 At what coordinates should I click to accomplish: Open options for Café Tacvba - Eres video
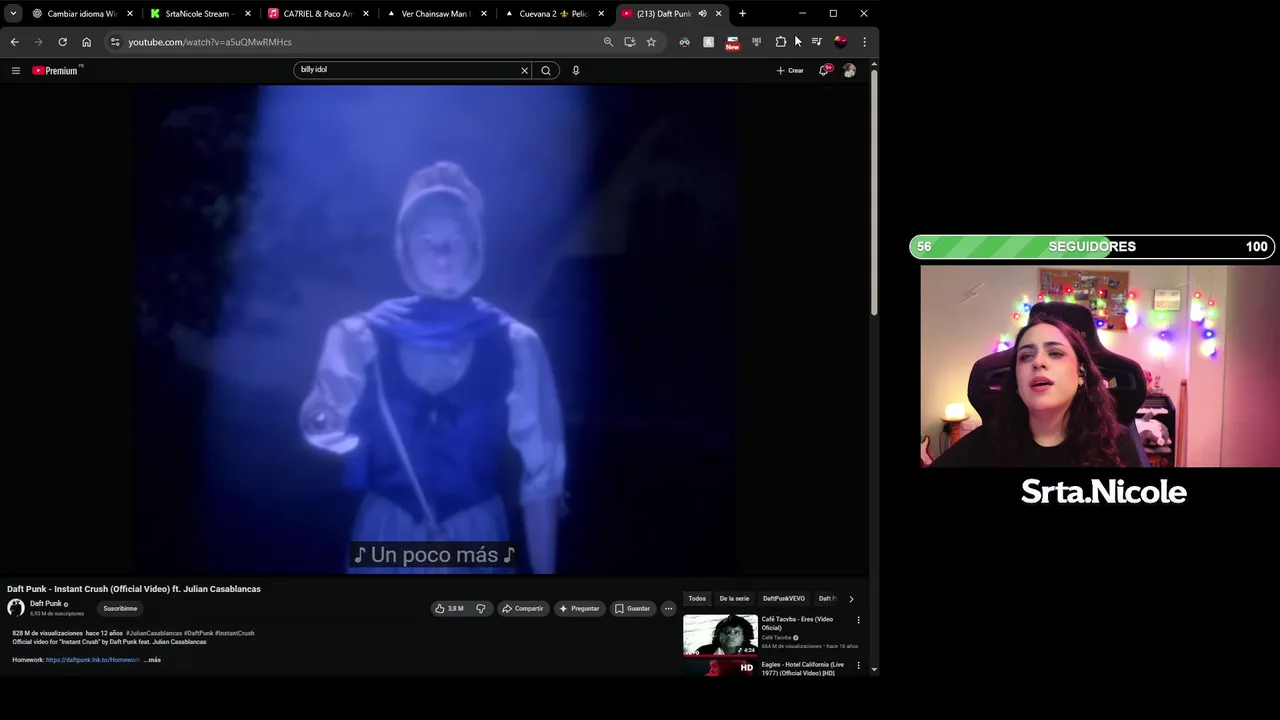click(x=858, y=620)
